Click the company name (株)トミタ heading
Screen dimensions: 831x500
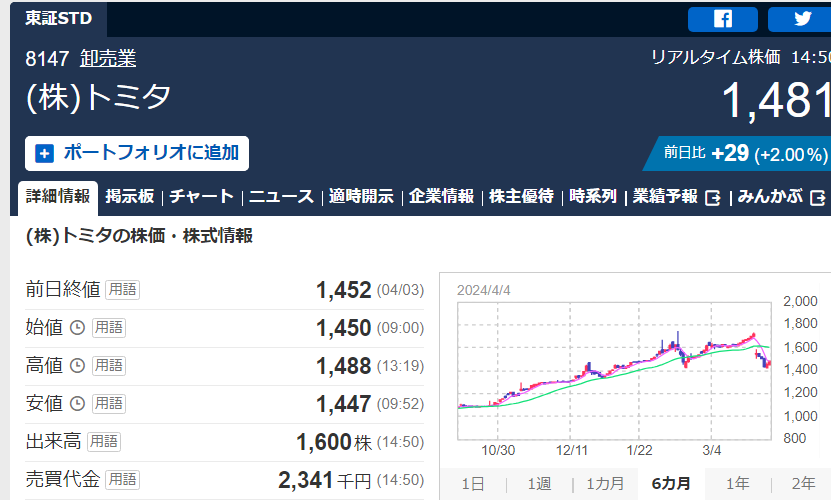(99, 98)
